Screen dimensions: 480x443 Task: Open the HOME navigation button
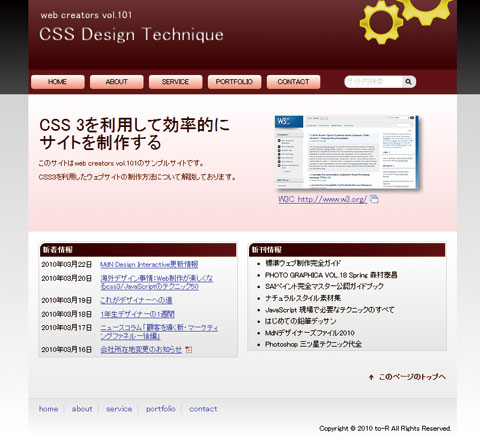click(x=58, y=82)
